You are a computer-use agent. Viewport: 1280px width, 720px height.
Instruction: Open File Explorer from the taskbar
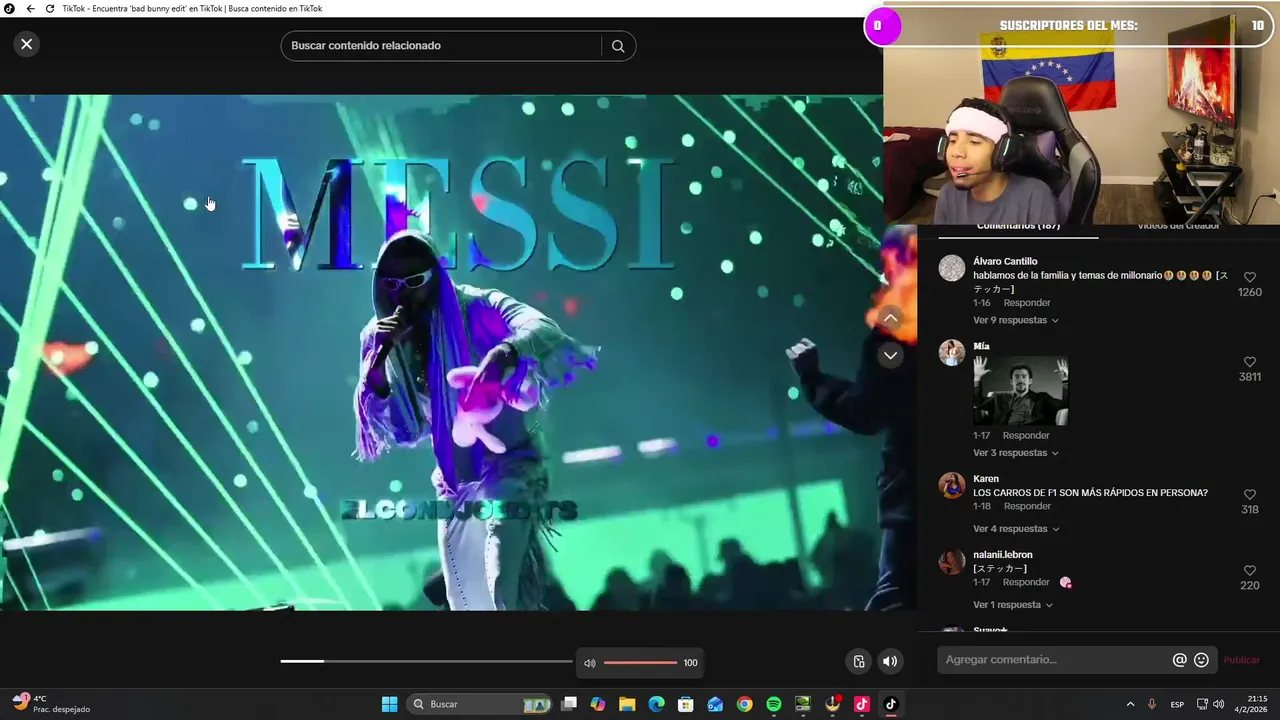click(627, 704)
